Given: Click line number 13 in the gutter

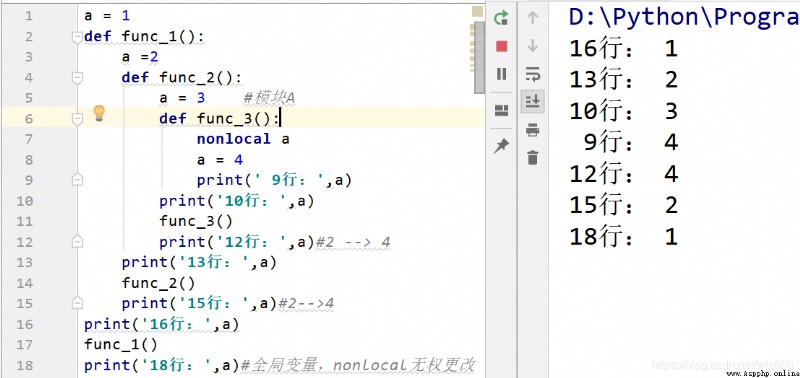Looking at the screenshot, I should click(x=24, y=262).
